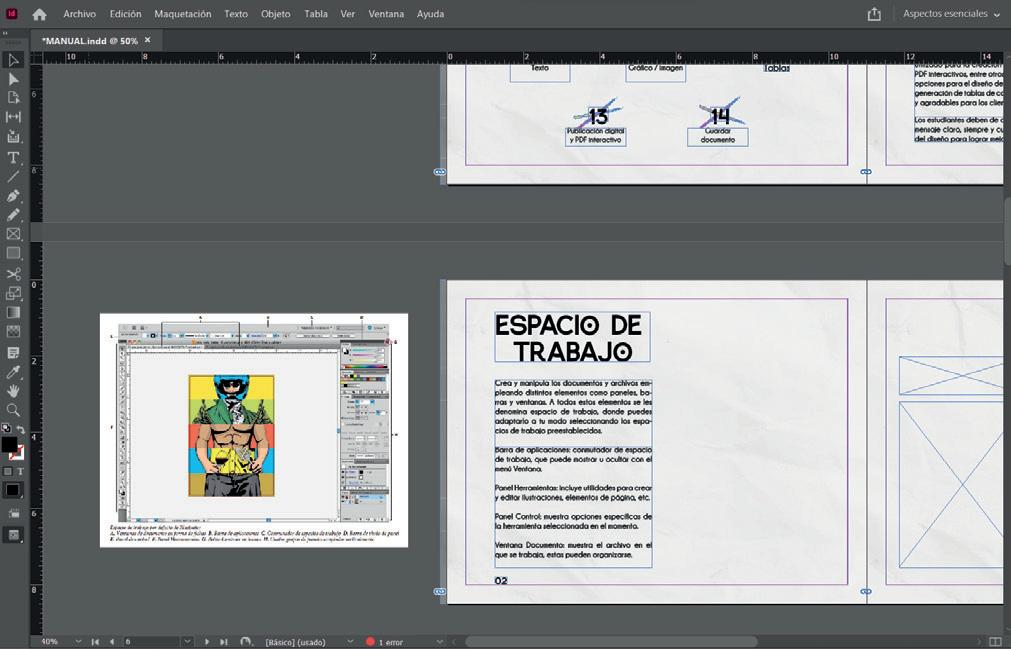Viewport: 1011px width, 649px height.
Task: Toggle the screen mode button
Action: pyautogui.click(x=14, y=535)
